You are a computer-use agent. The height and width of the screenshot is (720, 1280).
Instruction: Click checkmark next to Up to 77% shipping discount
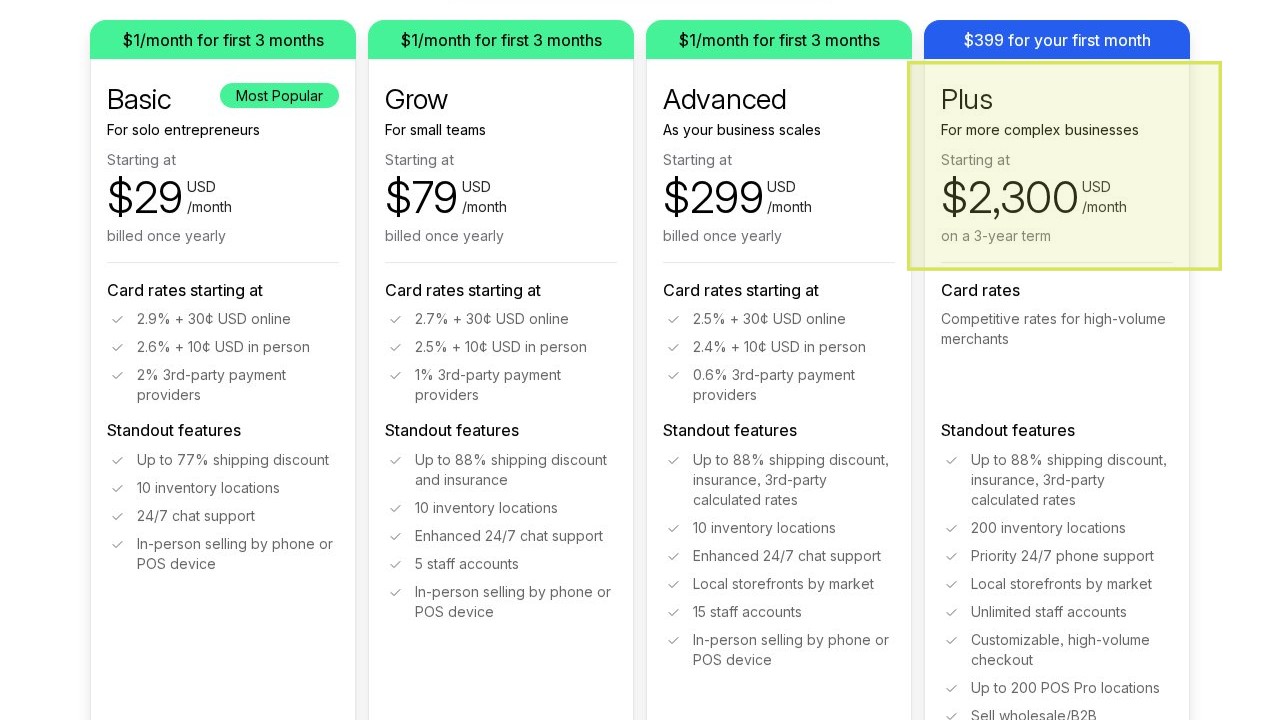click(117, 460)
